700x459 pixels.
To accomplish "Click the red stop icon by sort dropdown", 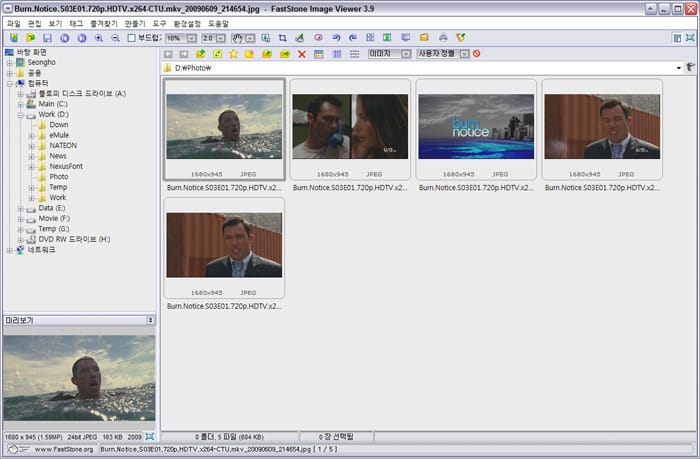I will [x=477, y=54].
